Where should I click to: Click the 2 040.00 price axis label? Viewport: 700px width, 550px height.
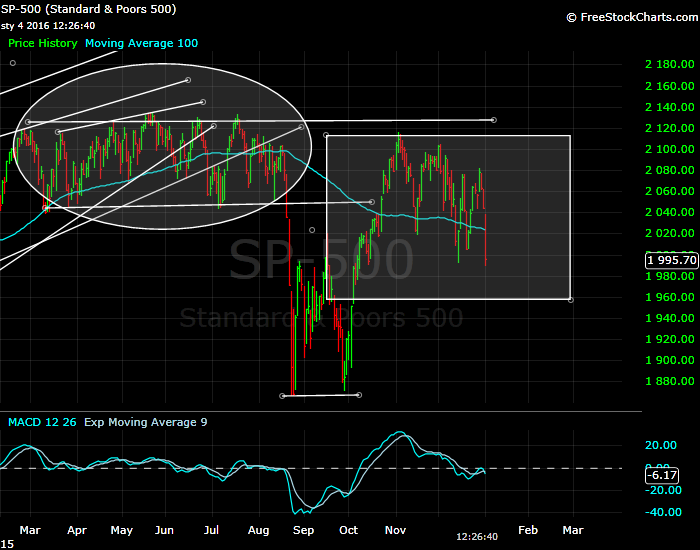pyautogui.click(x=670, y=212)
